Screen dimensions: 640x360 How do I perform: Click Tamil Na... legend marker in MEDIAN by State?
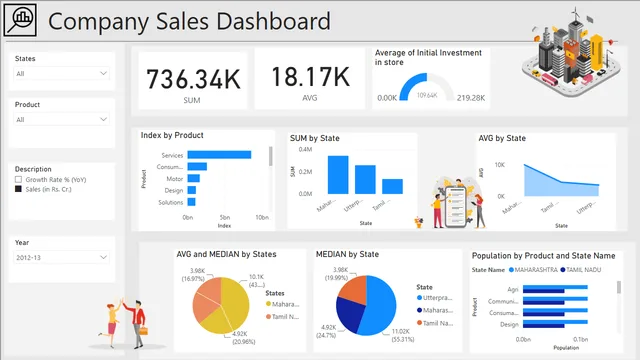(419, 323)
